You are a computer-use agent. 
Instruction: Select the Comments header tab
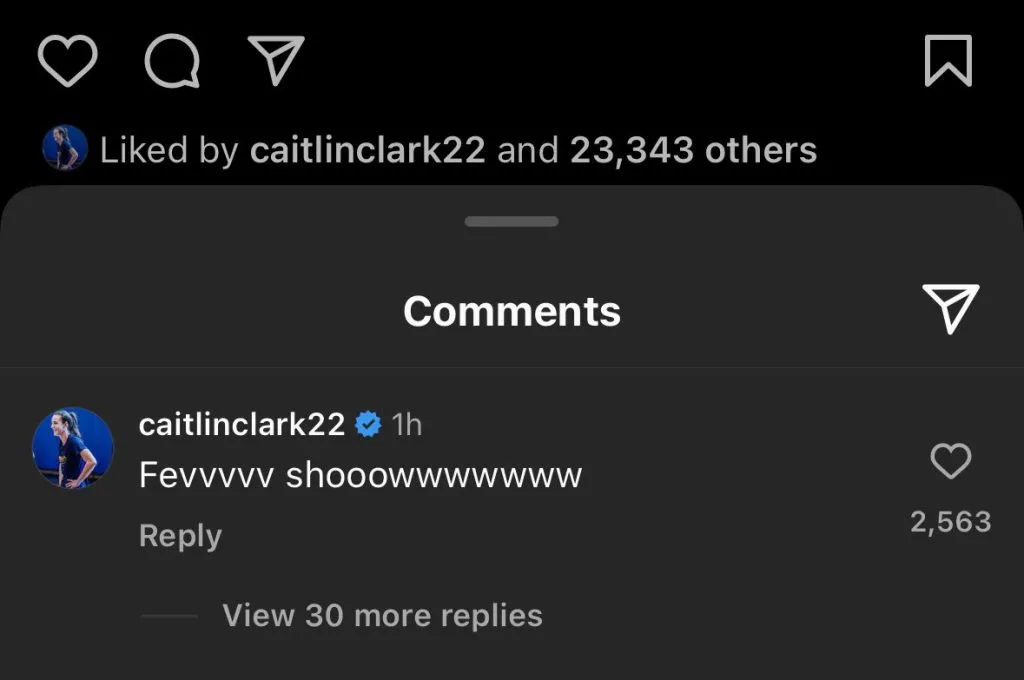click(511, 310)
